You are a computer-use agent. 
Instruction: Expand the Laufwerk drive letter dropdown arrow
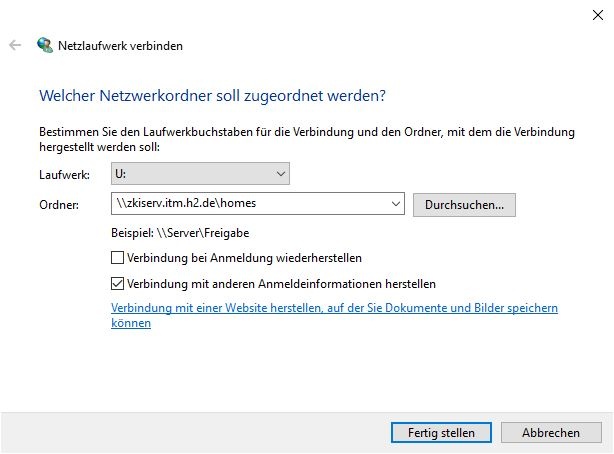280,175
